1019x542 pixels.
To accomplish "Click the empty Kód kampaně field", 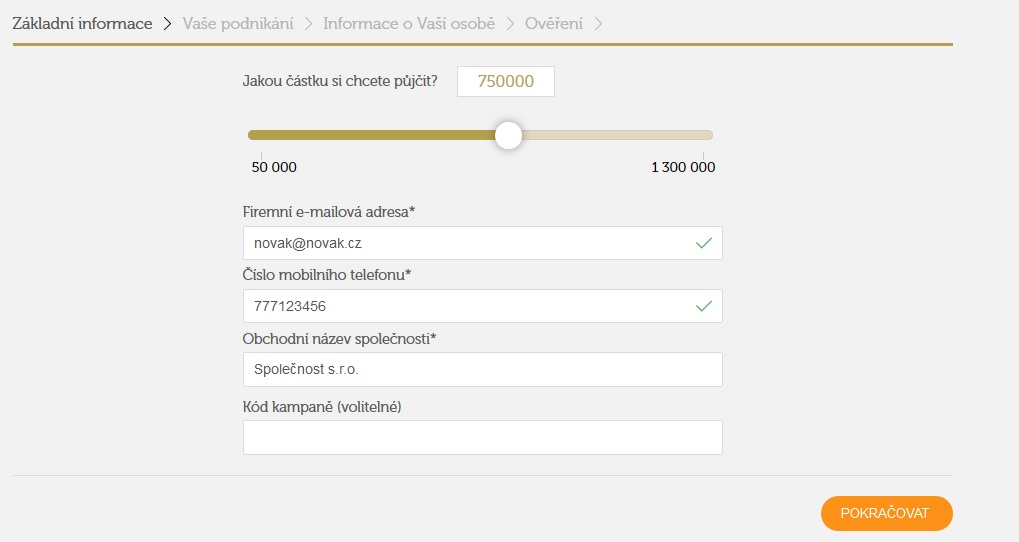I will point(482,437).
